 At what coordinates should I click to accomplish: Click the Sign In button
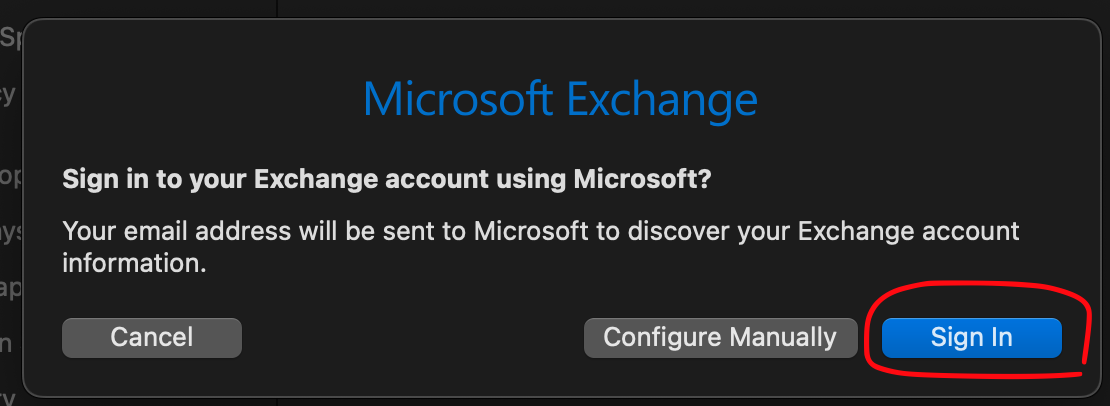(971, 338)
